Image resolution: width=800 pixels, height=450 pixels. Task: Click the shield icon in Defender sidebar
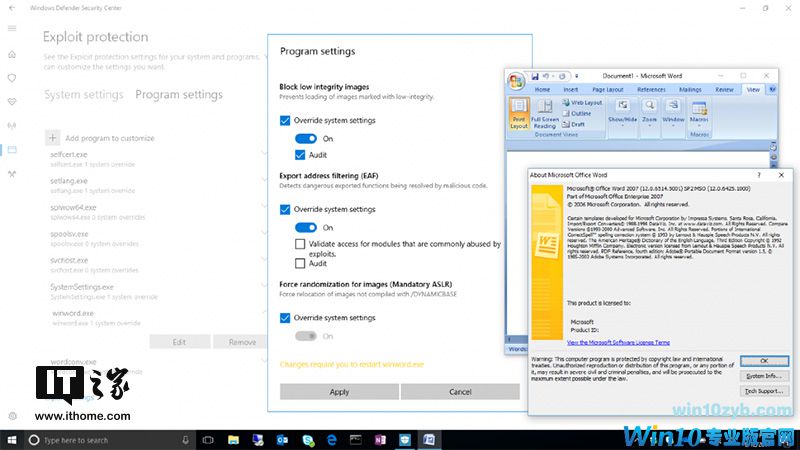tap(12, 77)
